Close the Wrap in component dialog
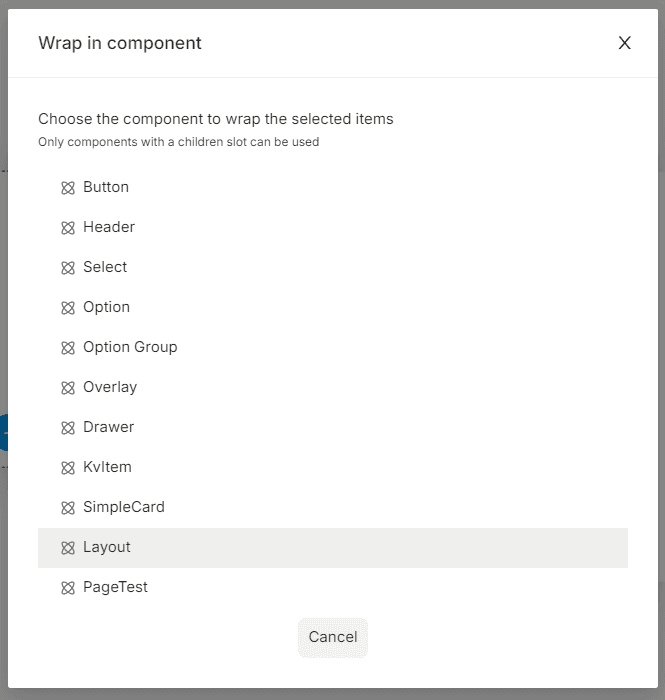The image size is (665, 700). [x=624, y=43]
